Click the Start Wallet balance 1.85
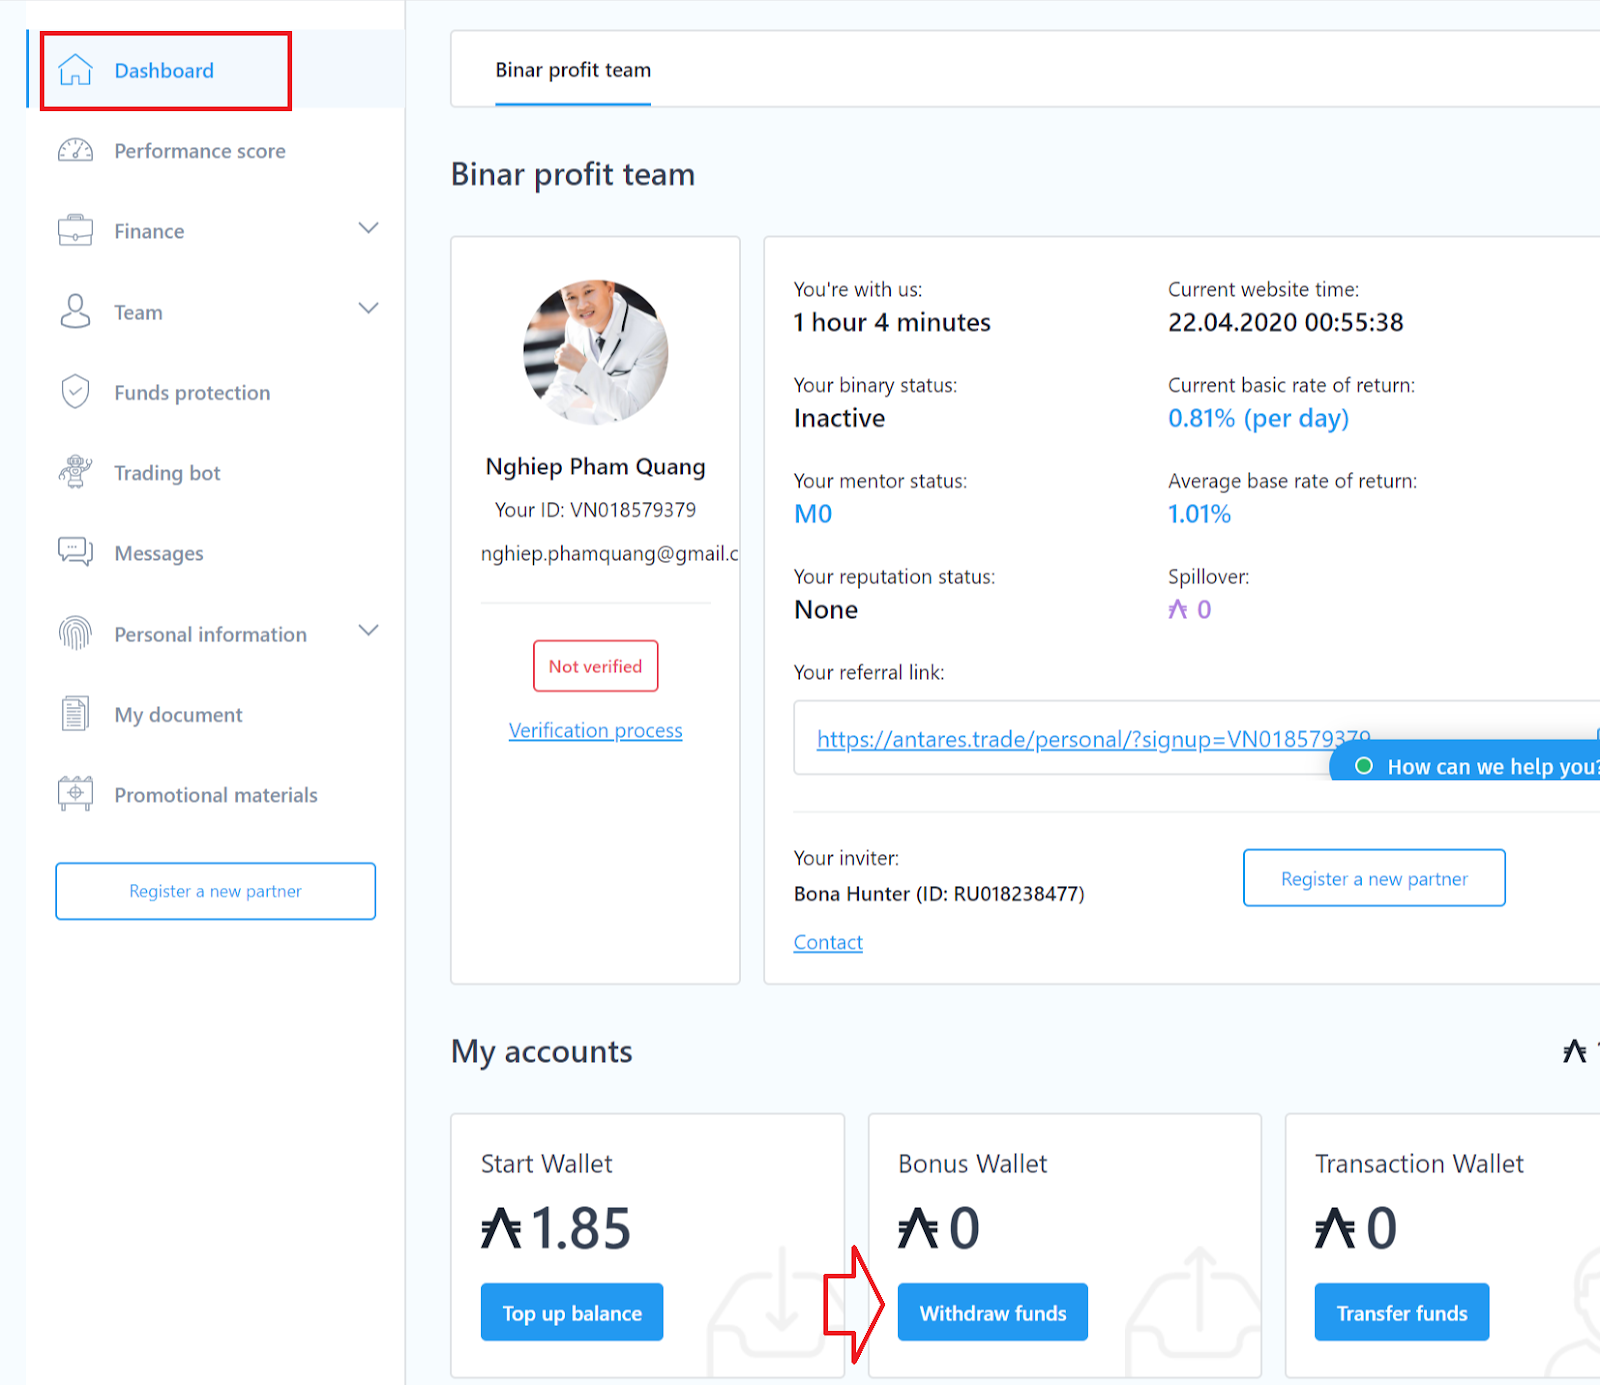1600x1385 pixels. tap(556, 1228)
